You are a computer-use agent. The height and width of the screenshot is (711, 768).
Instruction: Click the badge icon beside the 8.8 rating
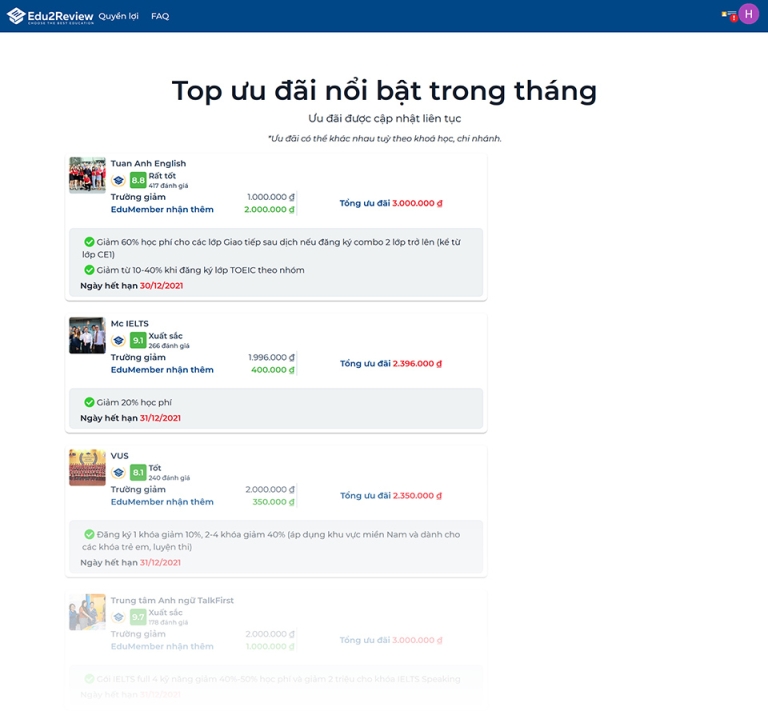pos(119,181)
